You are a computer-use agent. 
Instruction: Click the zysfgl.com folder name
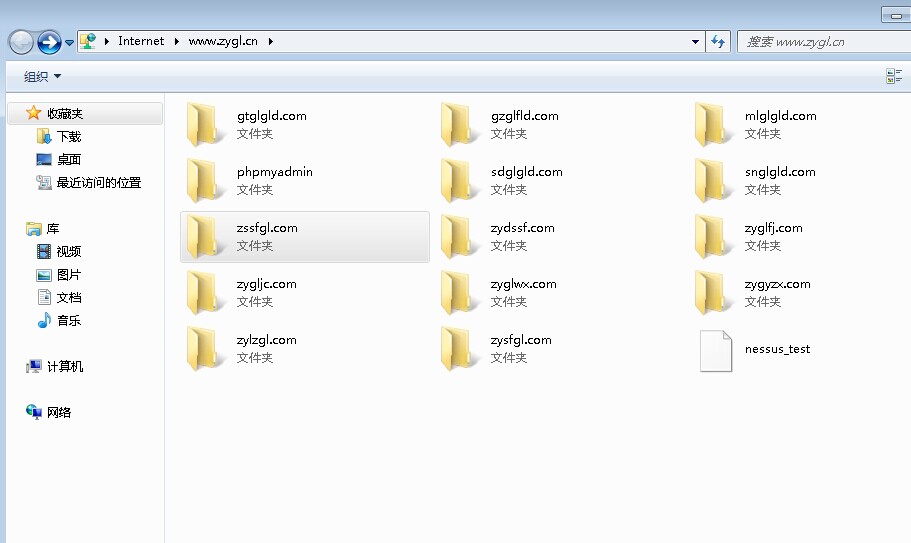pos(521,340)
